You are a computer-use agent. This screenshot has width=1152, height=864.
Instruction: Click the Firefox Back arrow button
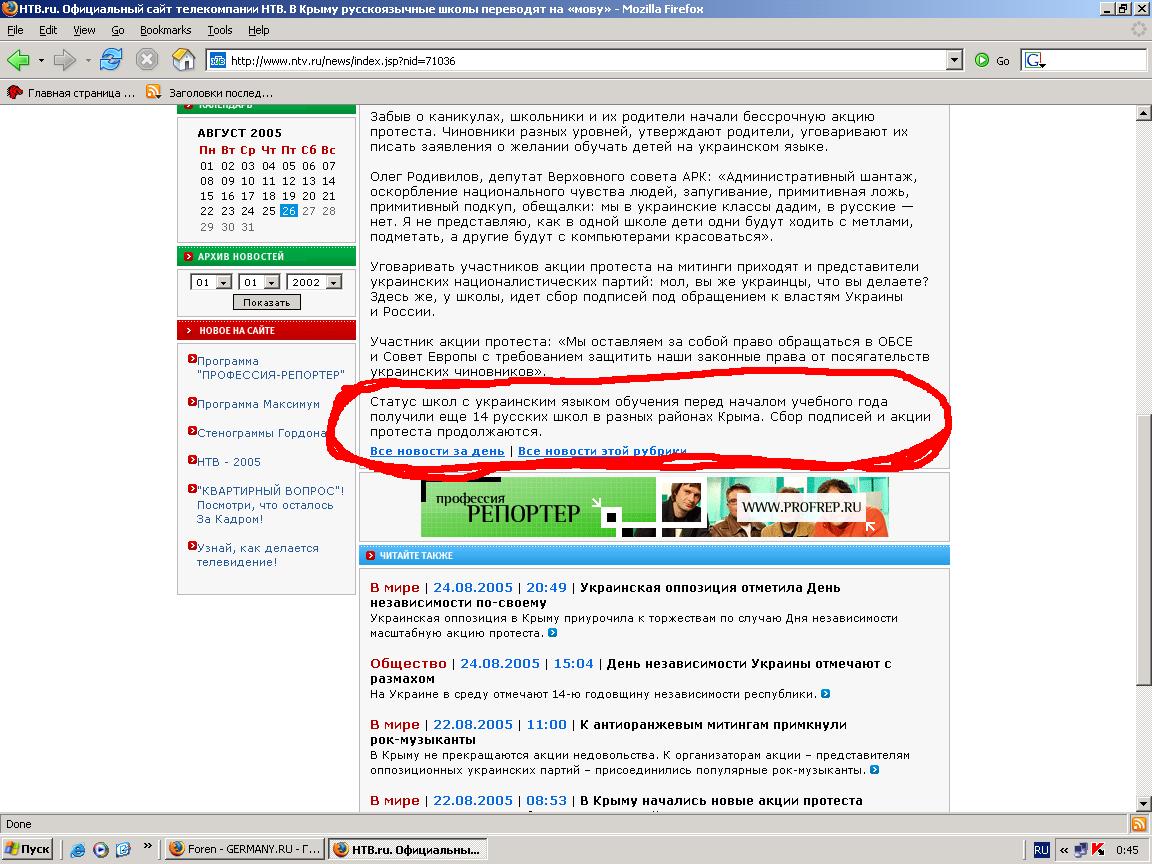[18, 60]
